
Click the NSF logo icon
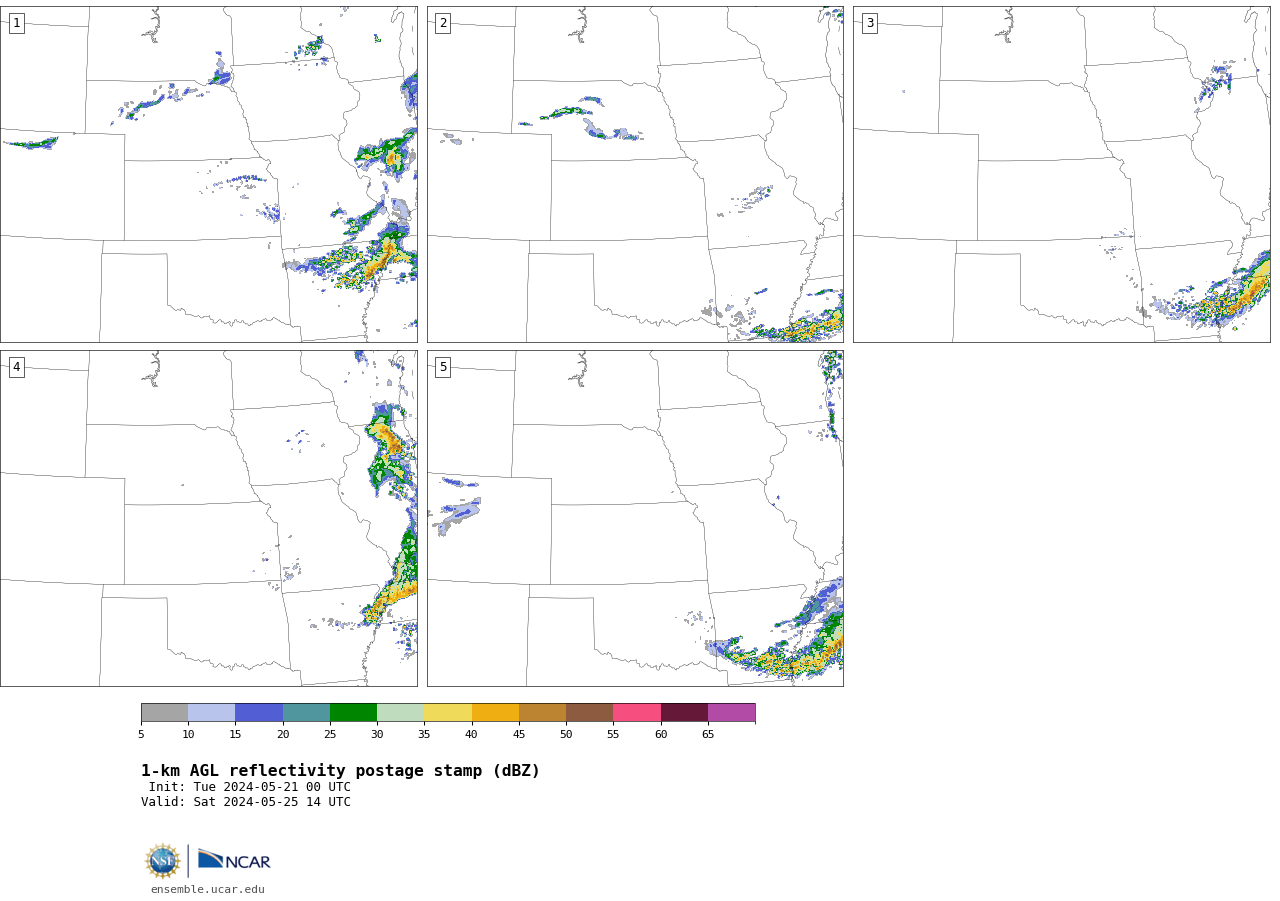(163, 861)
